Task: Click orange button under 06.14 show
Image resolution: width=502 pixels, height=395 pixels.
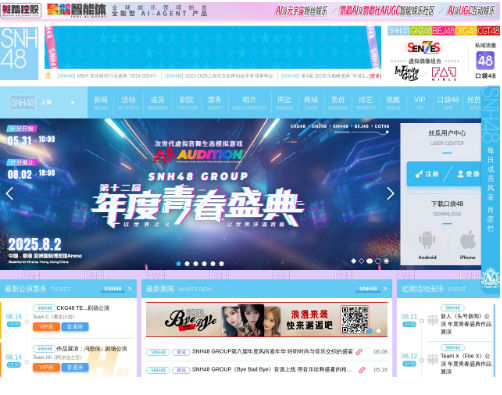Action: (x=46, y=367)
